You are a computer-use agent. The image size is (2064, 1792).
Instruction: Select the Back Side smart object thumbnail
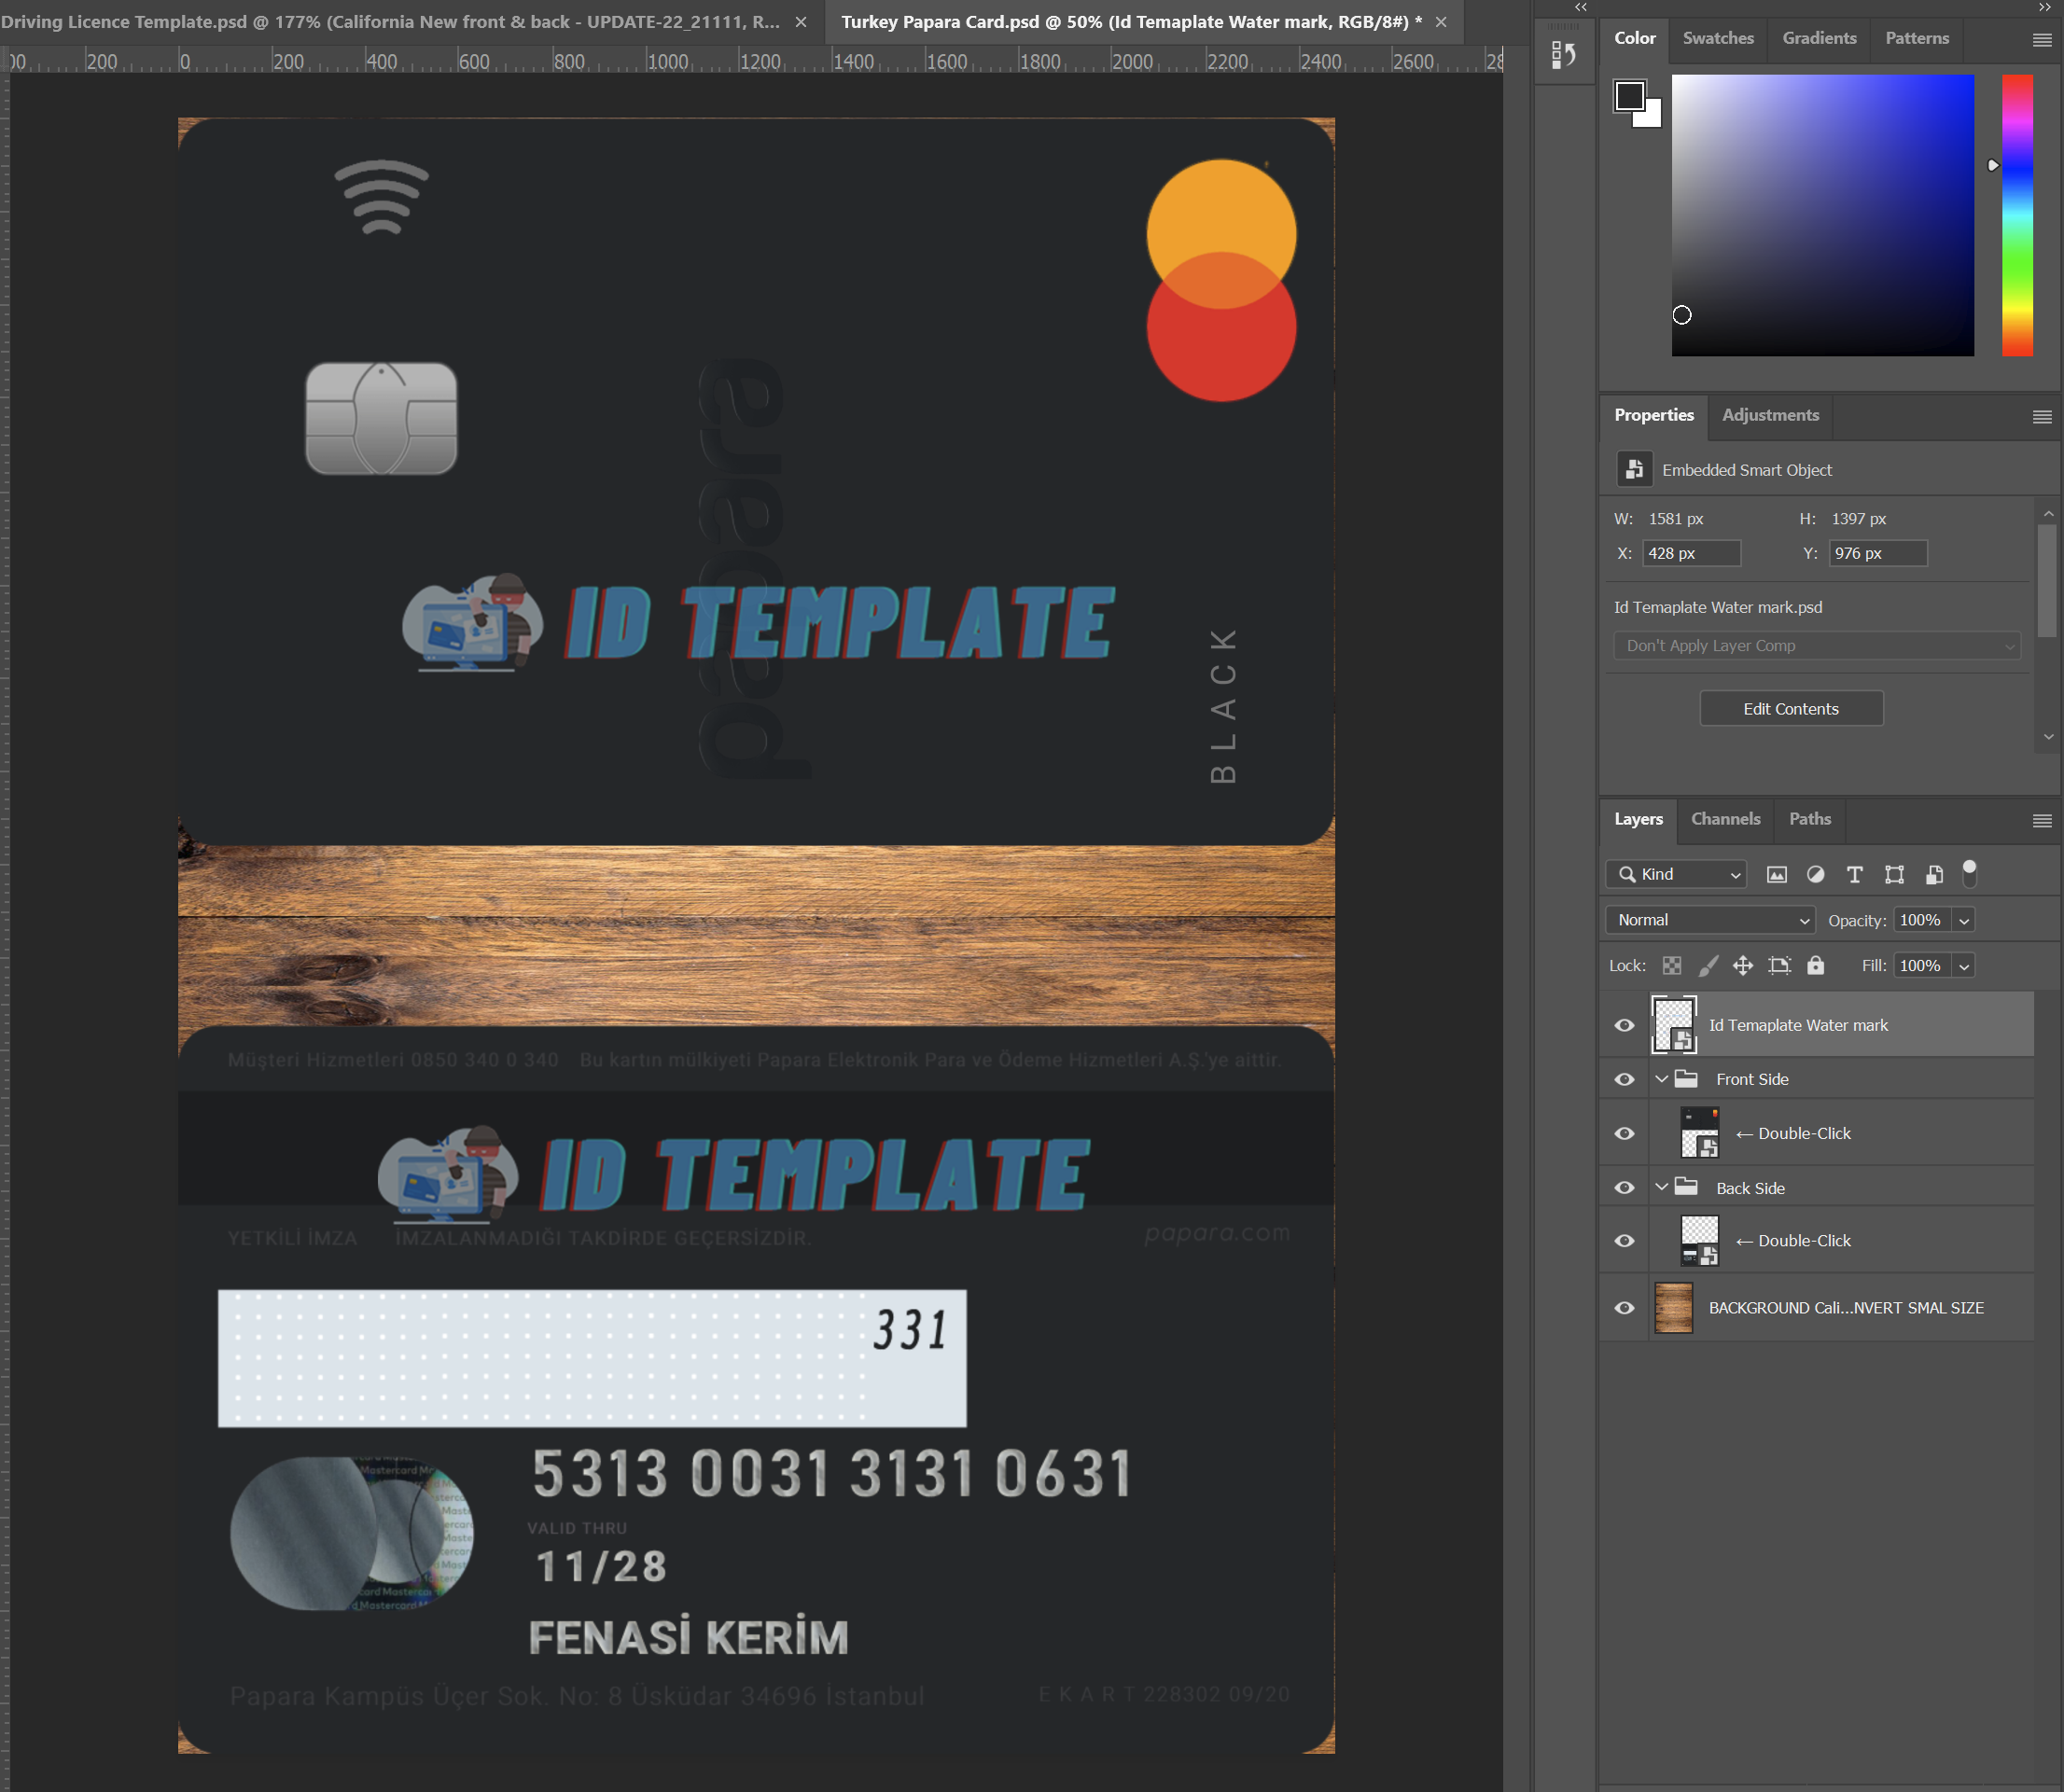coord(1699,1241)
